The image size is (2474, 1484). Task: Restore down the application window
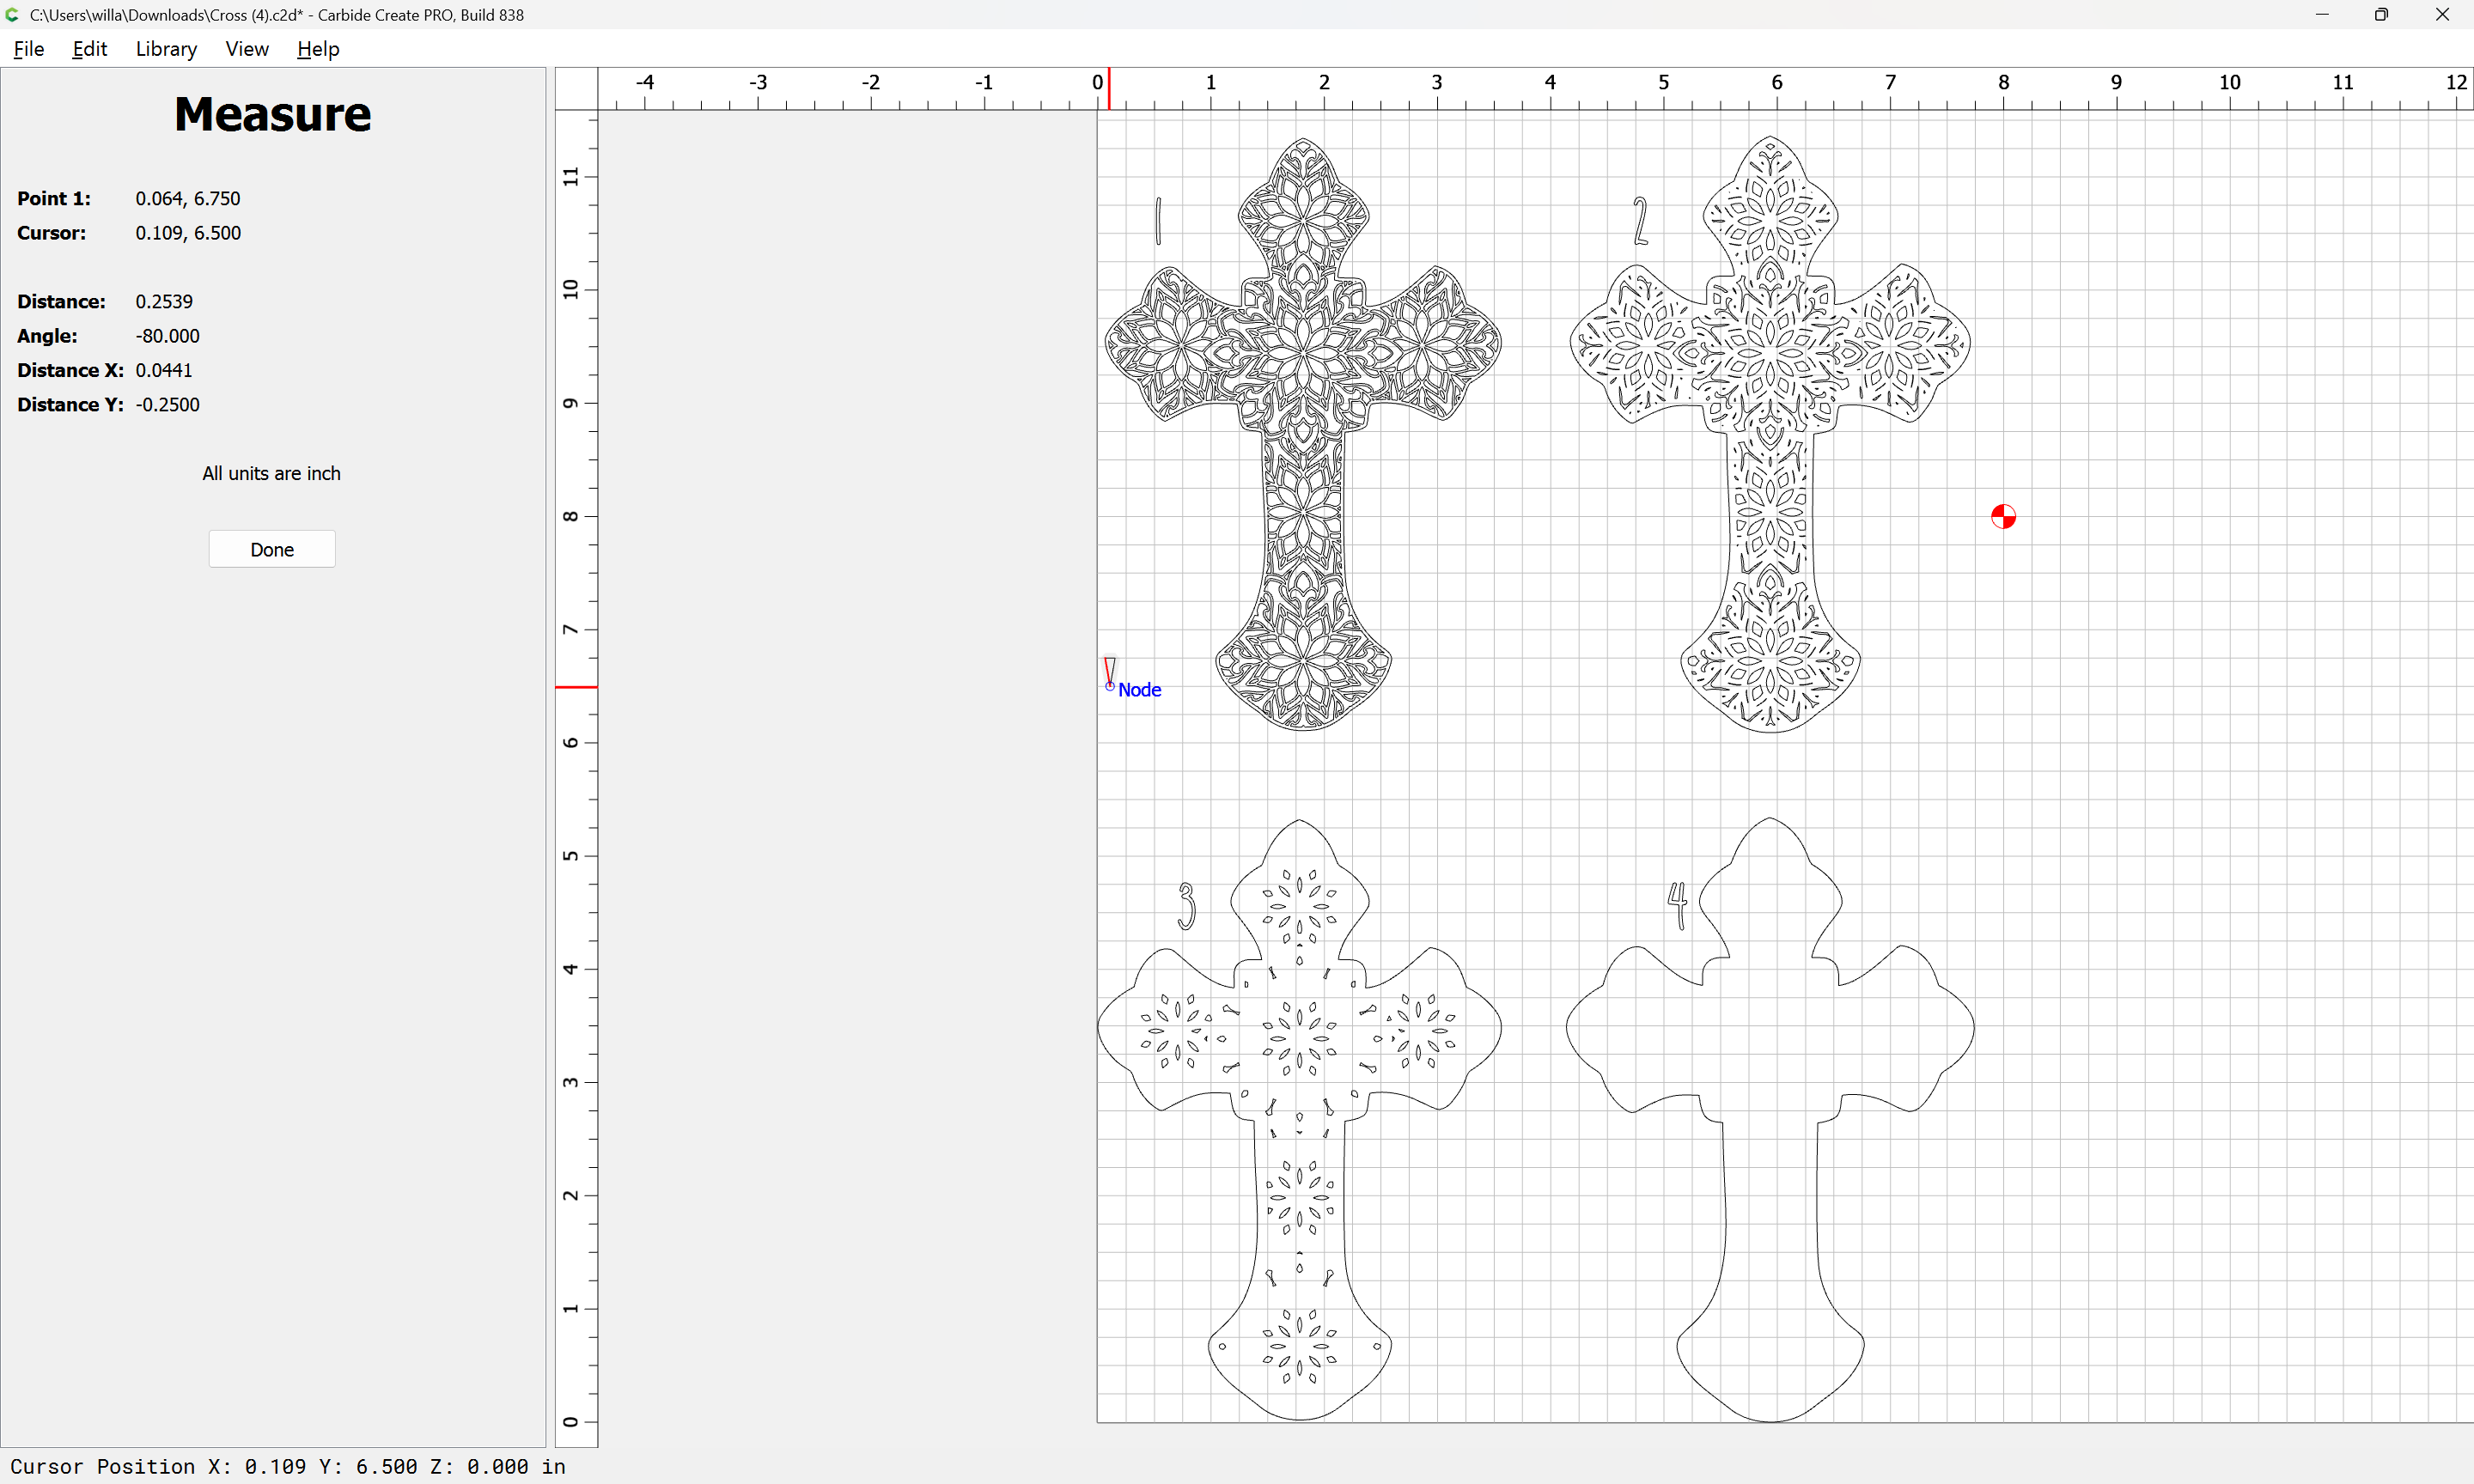[2381, 15]
